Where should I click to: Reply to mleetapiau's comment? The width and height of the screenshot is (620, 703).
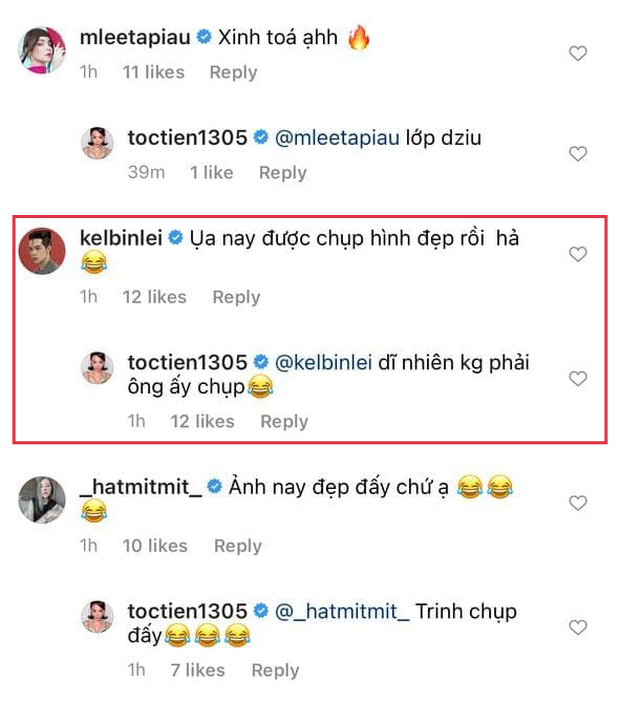point(233,72)
